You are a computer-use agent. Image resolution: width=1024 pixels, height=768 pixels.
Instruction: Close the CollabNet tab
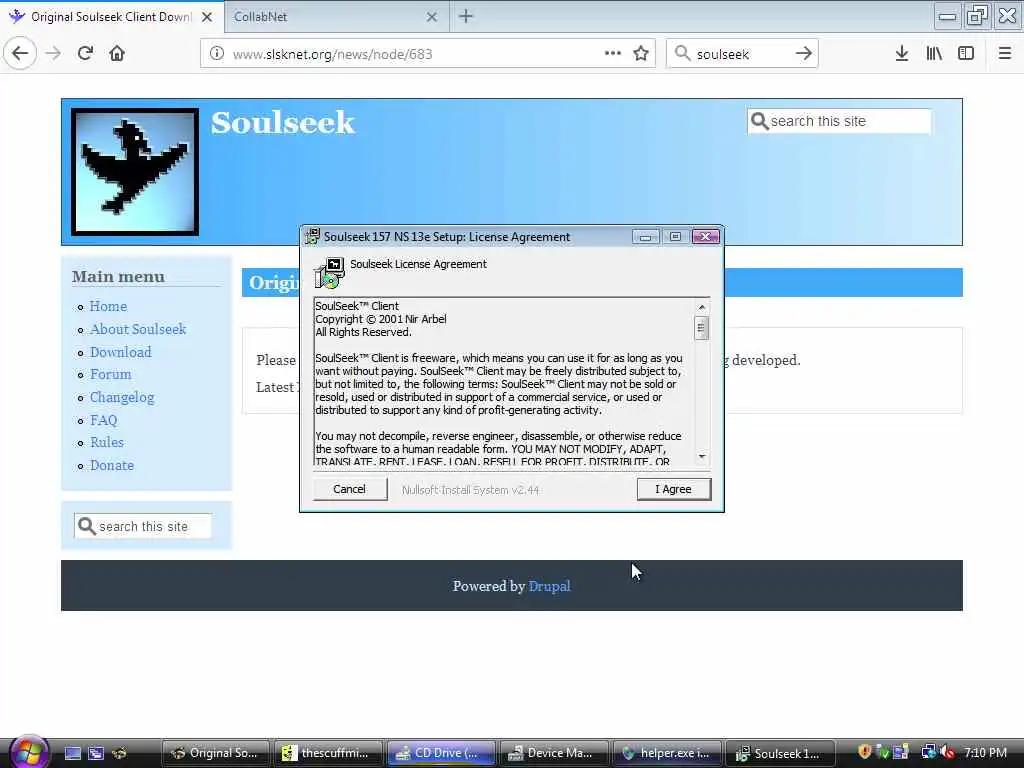[x=432, y=17]
